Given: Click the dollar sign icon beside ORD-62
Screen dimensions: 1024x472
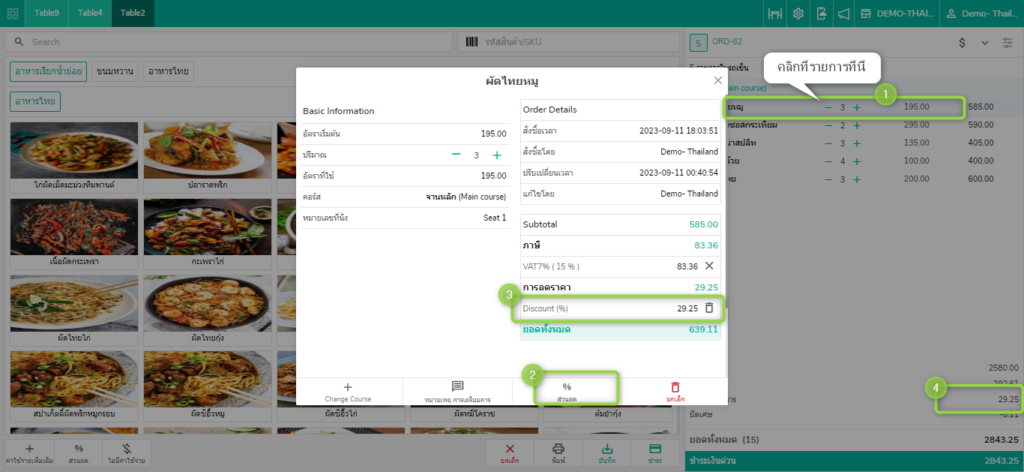Looking at the screenshot, I should point(962,42).
